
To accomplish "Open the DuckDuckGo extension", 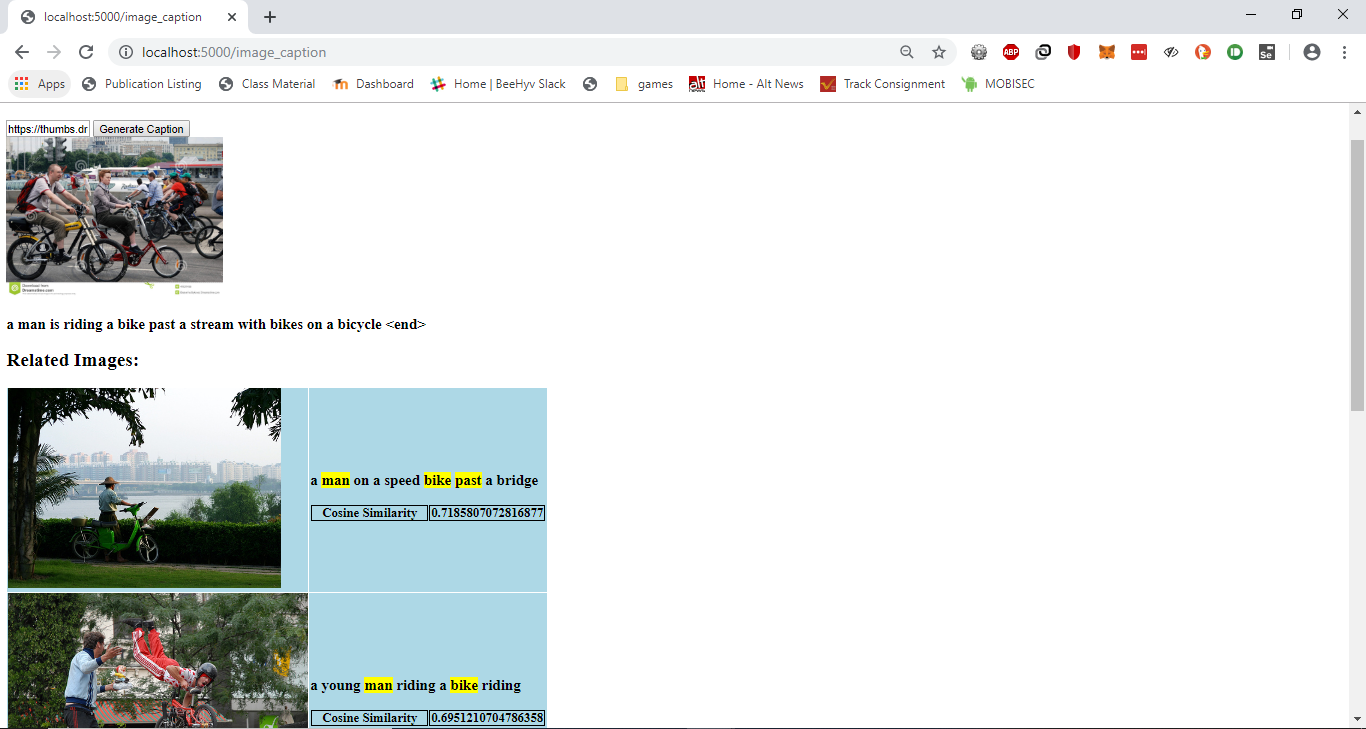I will coord(1203,52).
